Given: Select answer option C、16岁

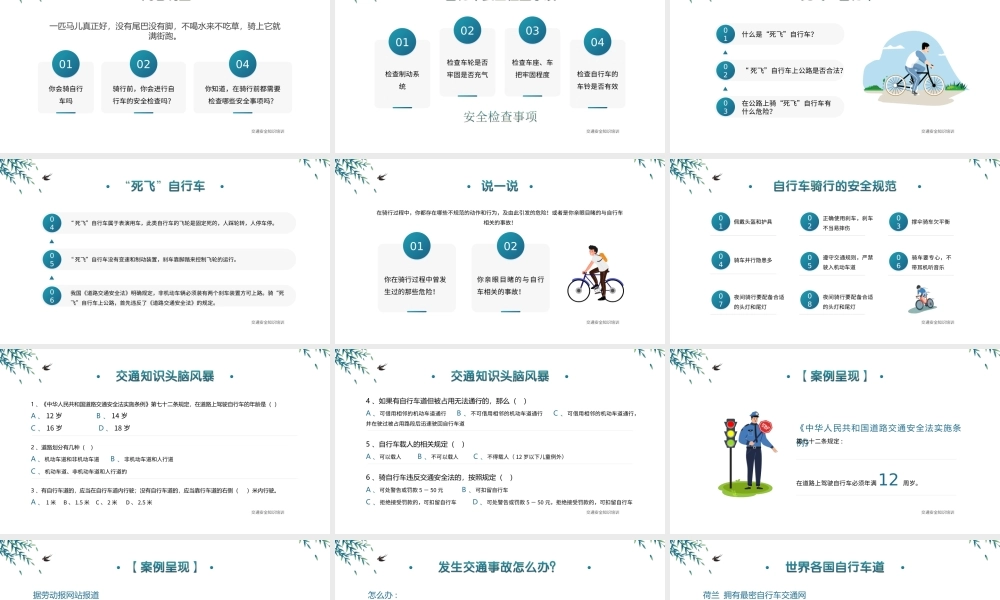Looking at the screenshot, I should 46,428.
